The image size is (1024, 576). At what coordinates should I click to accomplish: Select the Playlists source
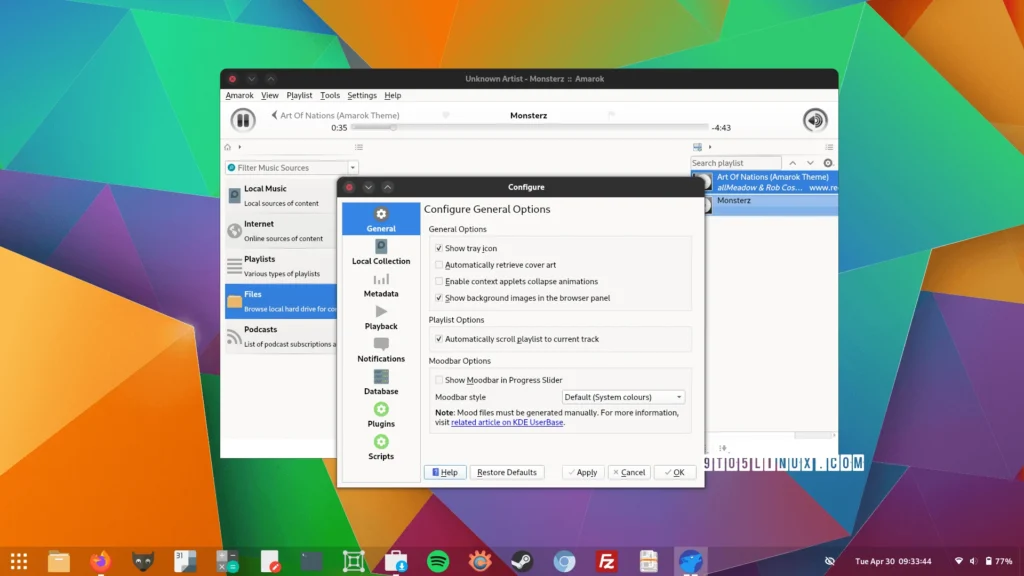coord(281,266)
